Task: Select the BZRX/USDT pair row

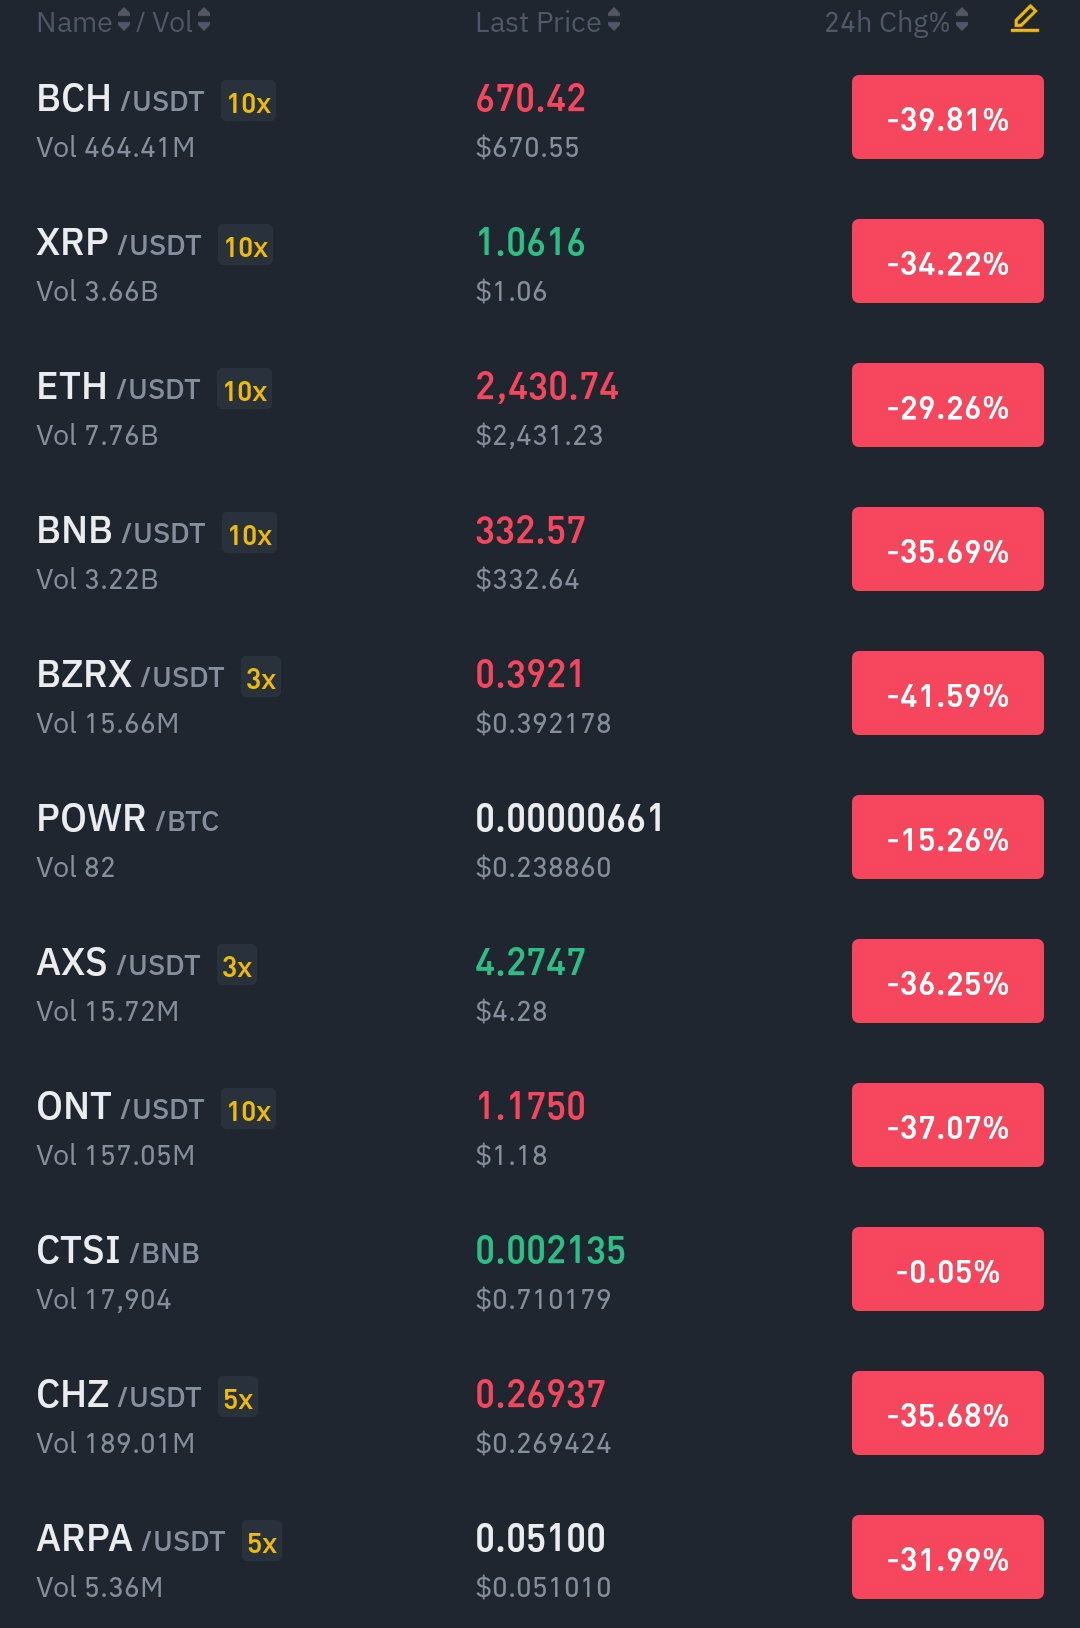Action: (x=540, y=696)
